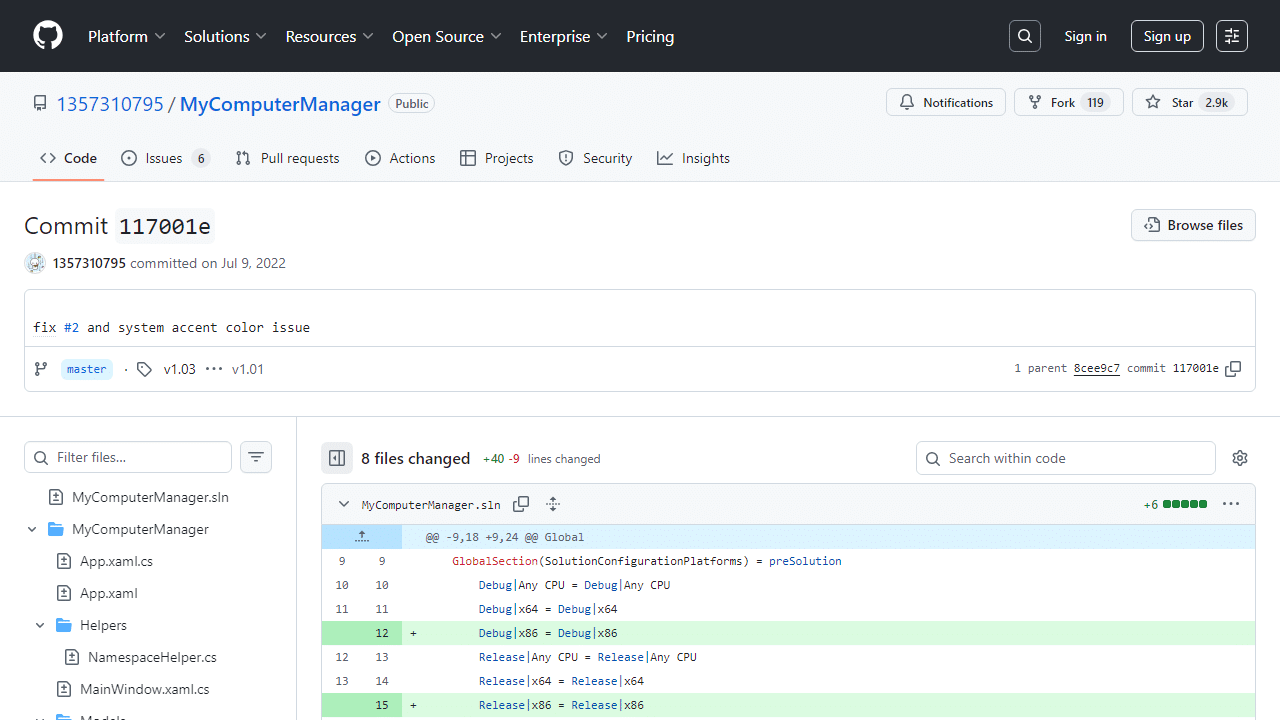
Task: Open the Actions tab
Action: tap(400, 158)
